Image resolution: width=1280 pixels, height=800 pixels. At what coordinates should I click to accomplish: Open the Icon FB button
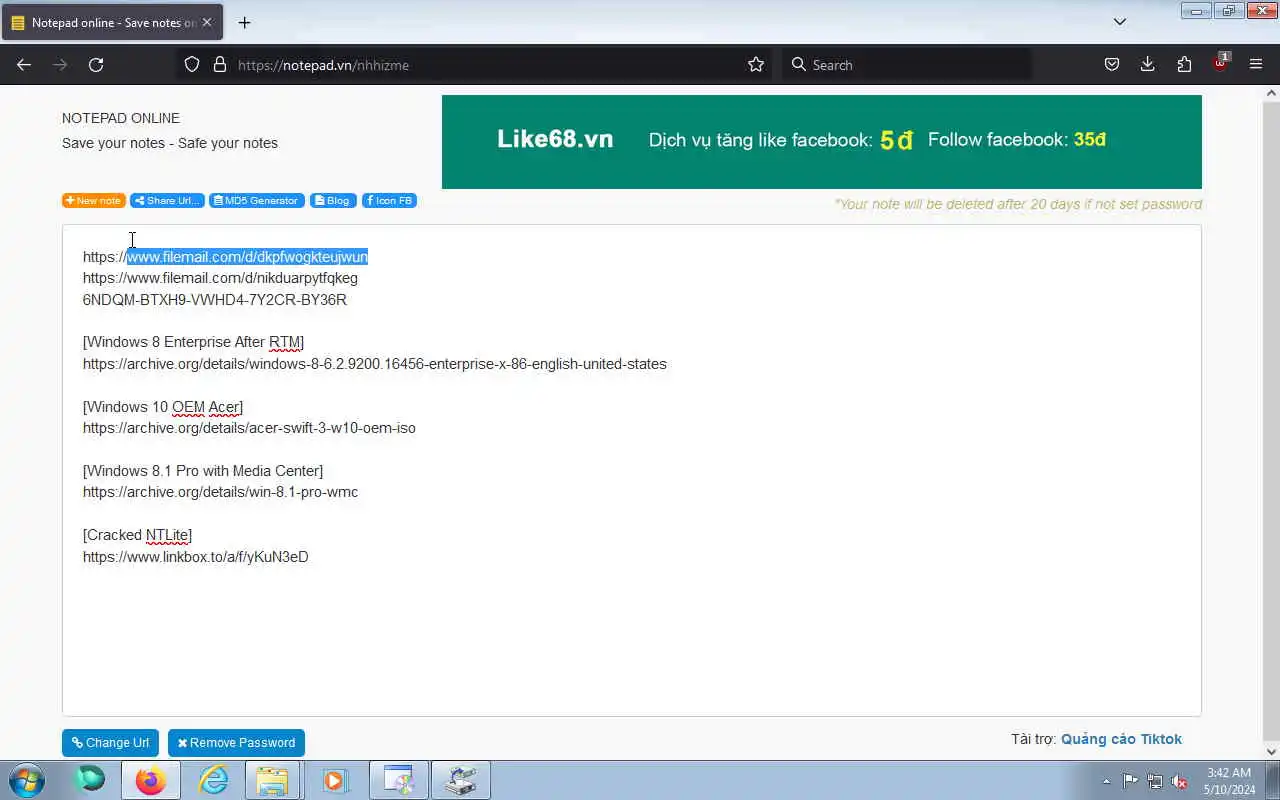point(389,200)
